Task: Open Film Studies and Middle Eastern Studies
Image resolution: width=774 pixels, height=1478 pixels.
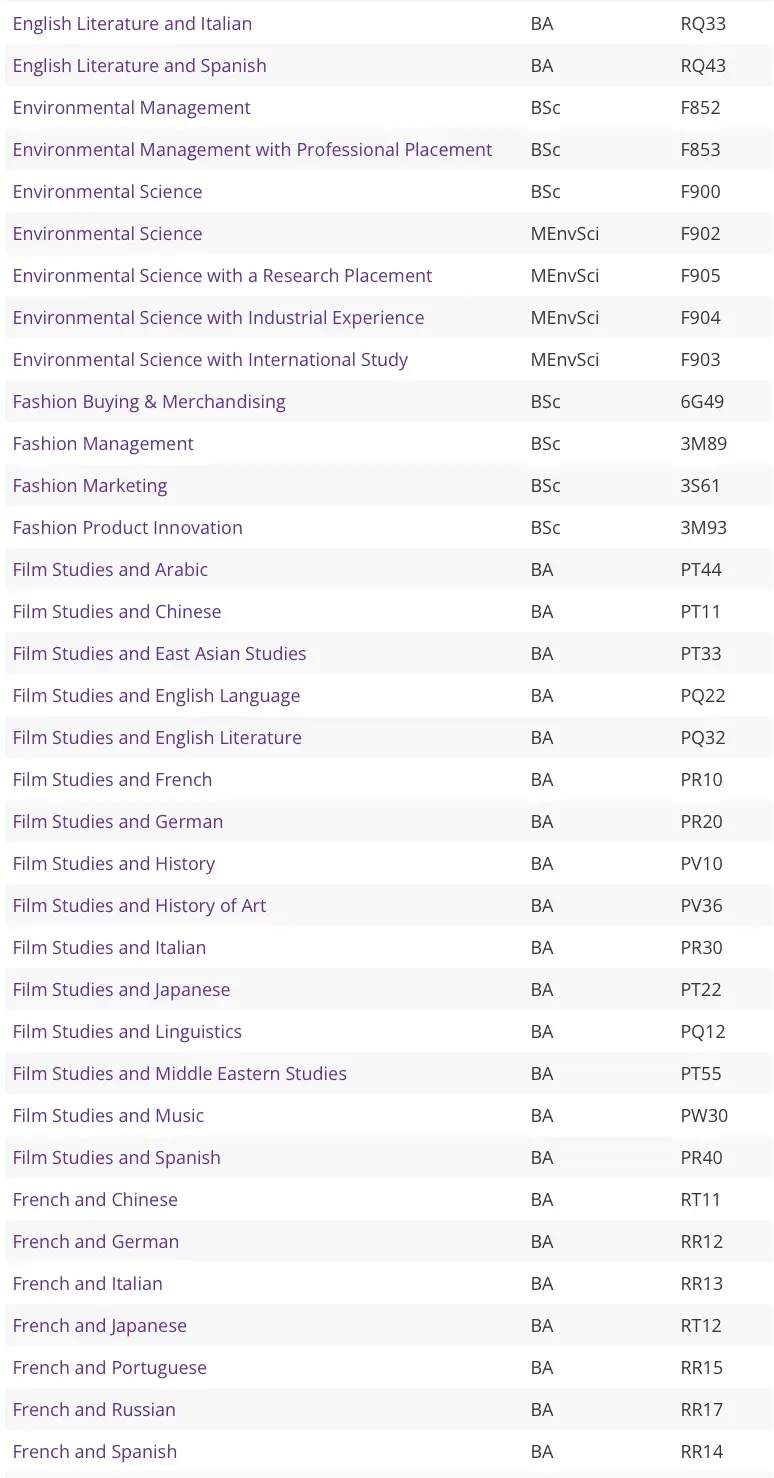Action: click(x=179, y=1074)
